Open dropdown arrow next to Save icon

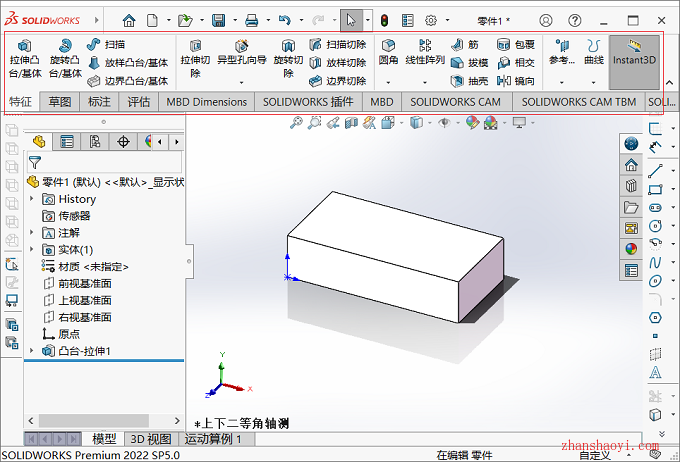235,20
